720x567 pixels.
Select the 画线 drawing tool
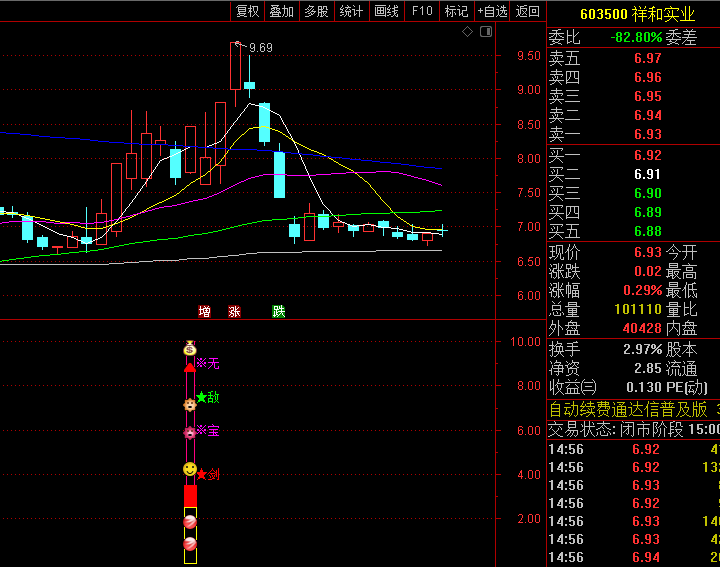coord(386,11)
